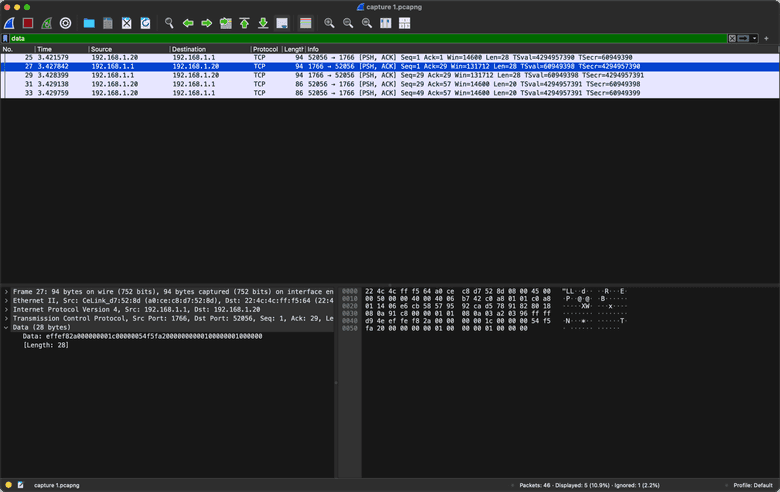Sort by the Source column header
Image resolution: width=780 pixels, height=492 pixels.
[129, 49]
